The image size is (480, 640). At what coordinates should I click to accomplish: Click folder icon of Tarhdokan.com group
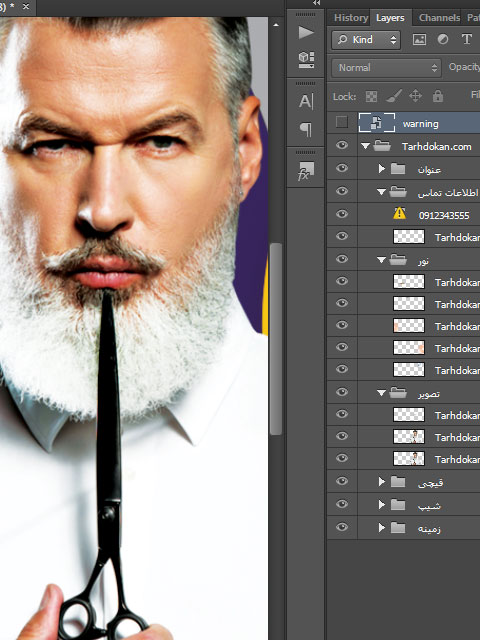tap(382, 146)
